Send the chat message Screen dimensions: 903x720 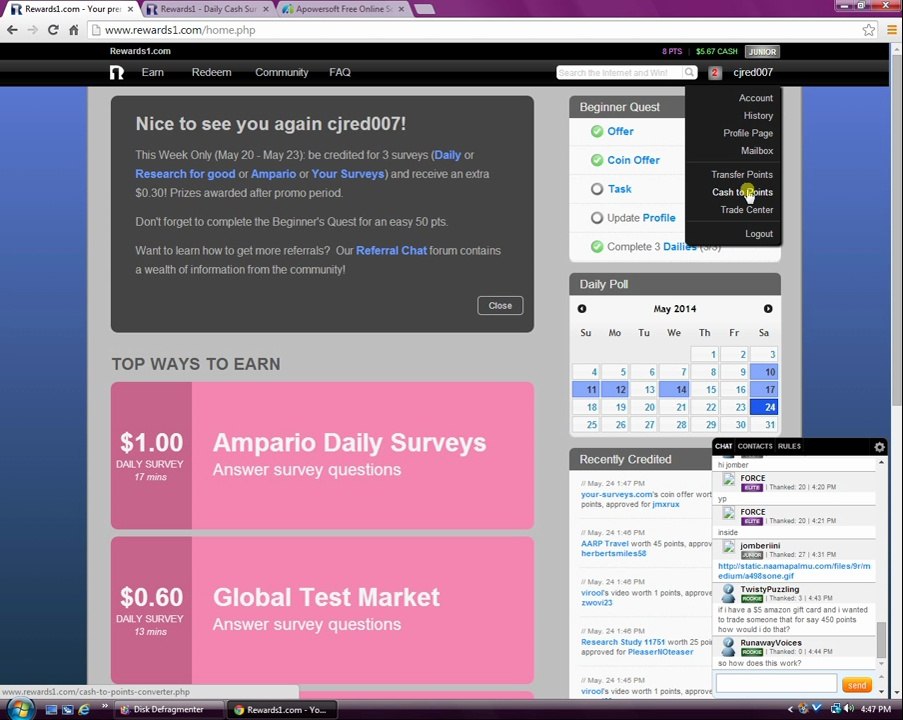tap(856, 685)
